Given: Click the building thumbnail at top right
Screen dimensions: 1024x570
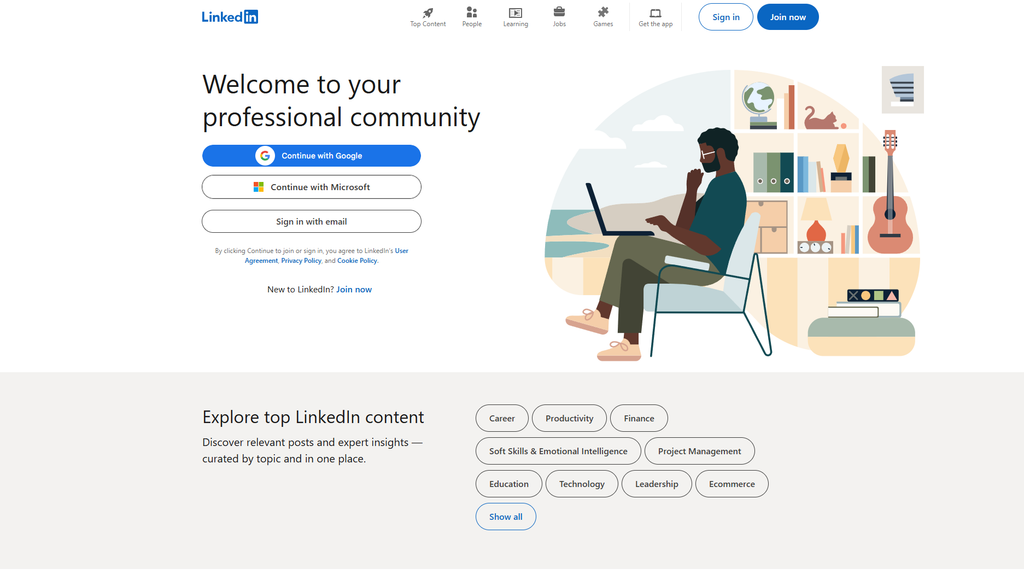Looking at the screenshot, I should pos(903,89).
